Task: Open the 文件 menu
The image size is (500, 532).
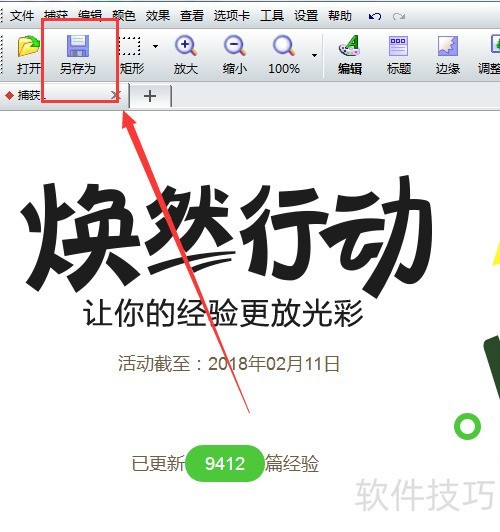Action: (x=22, y=16)
